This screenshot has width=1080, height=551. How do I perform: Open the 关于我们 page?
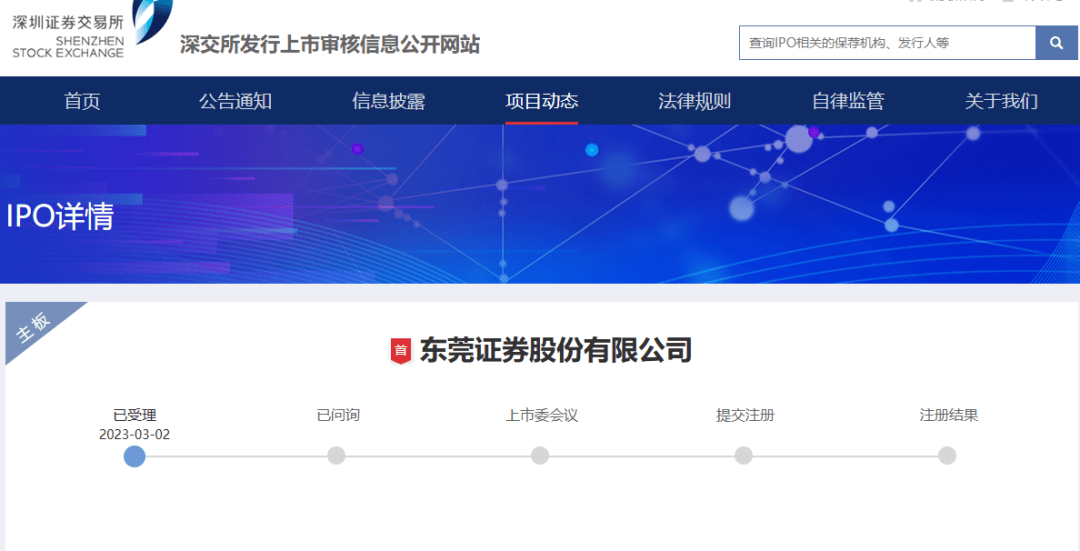[1000, 101]
